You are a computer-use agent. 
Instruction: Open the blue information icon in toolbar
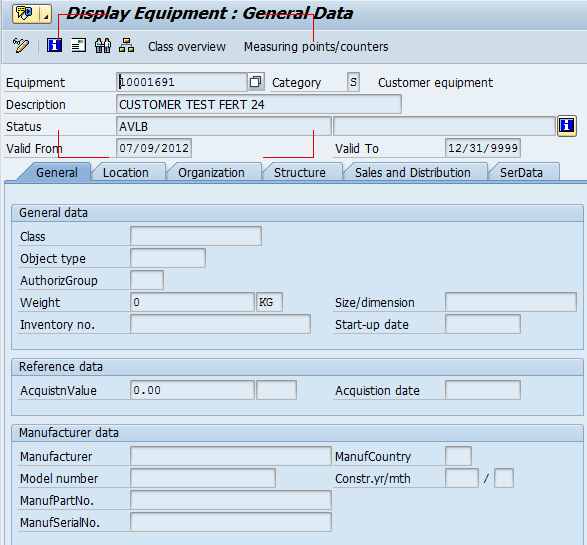pos(54,46)
